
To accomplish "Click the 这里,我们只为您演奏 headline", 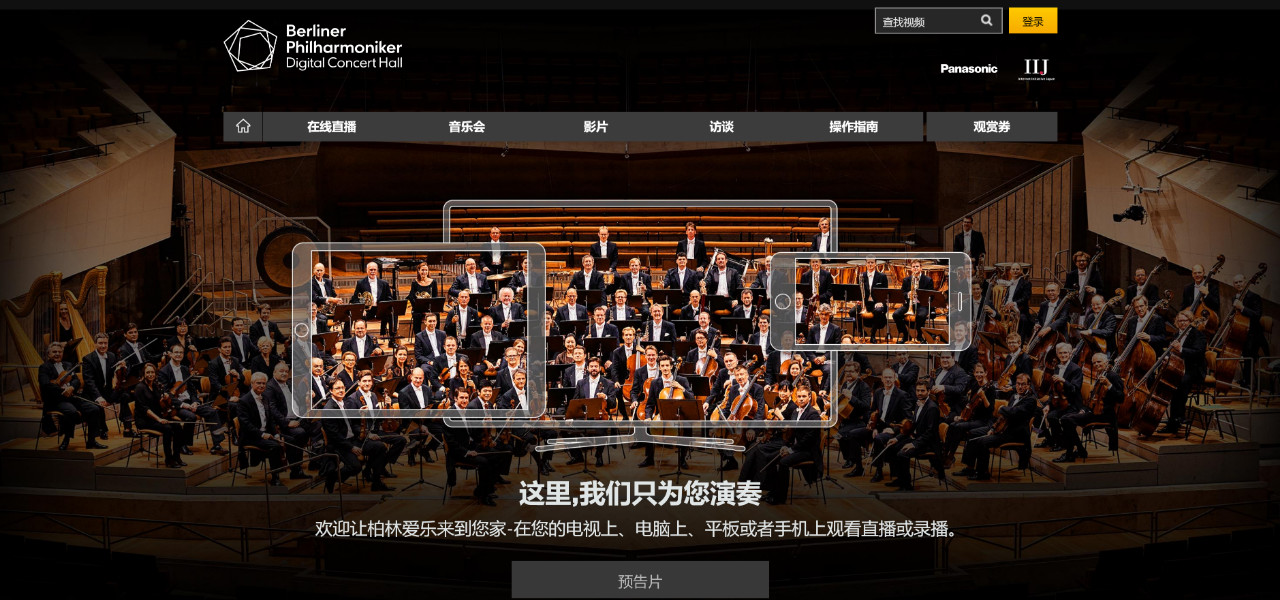I will (x=640, y=493).
